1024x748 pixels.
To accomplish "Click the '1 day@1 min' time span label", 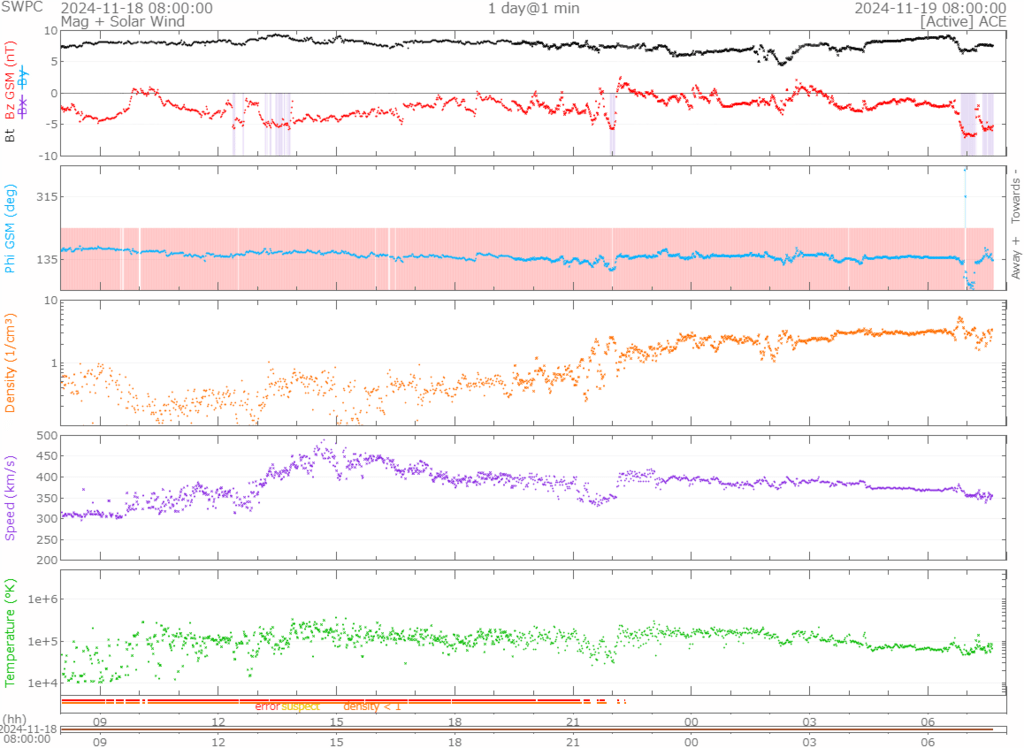I will [534, 8].
